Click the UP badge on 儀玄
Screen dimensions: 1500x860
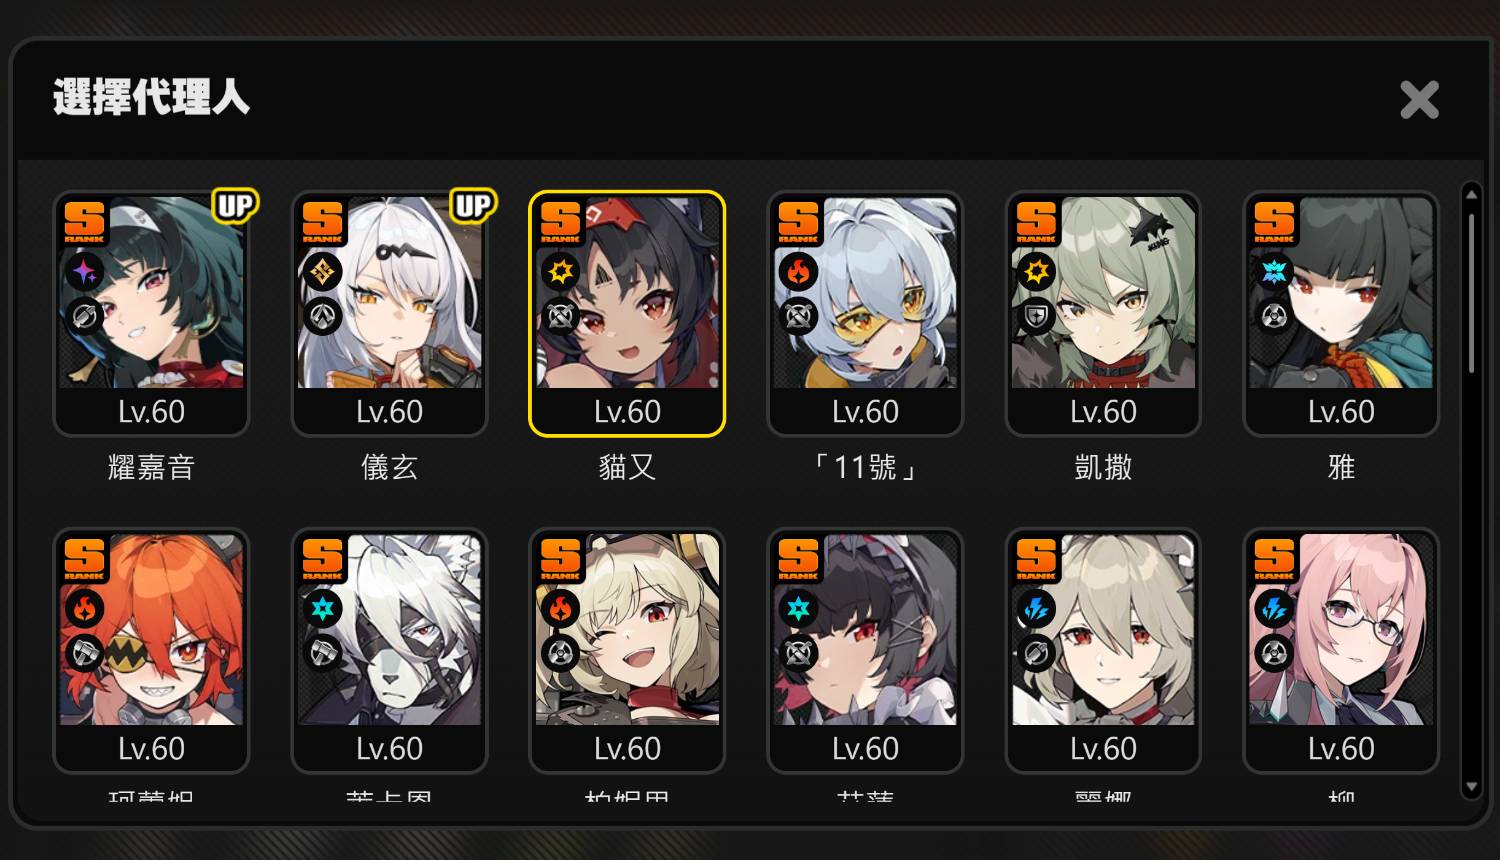click(474, 206)
